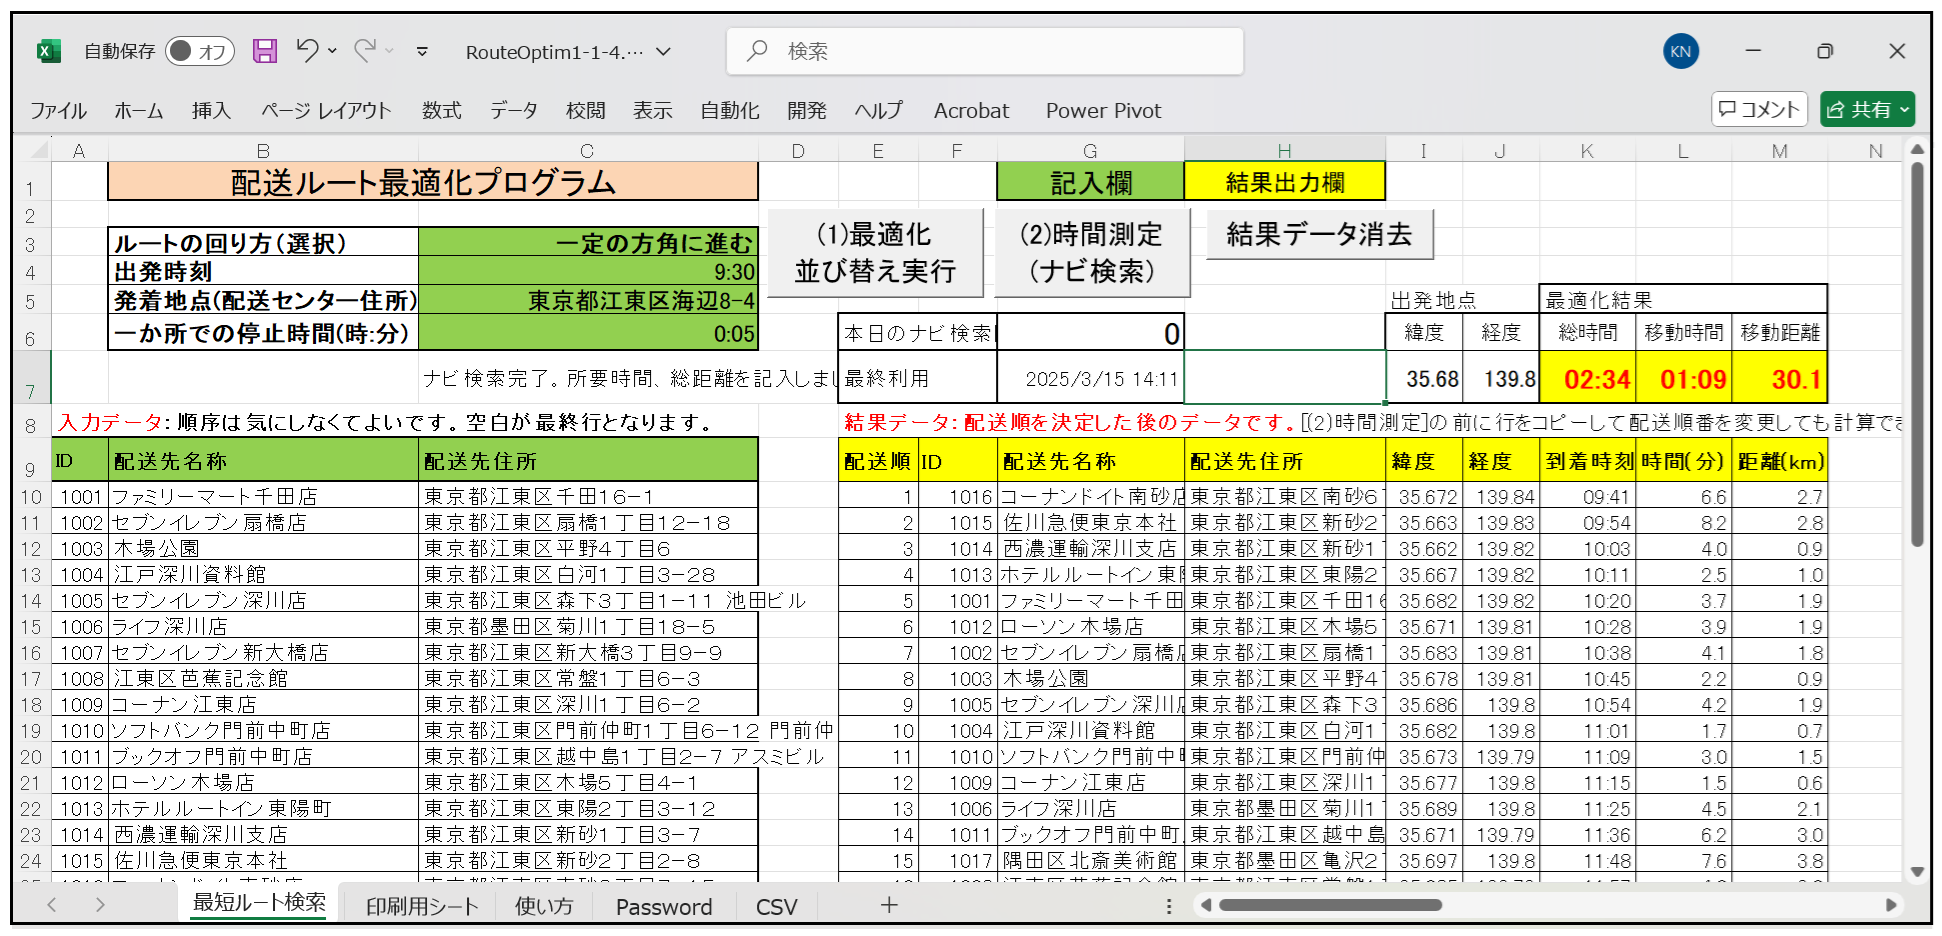Select cell ファミリーマート千田店
The image size is (1942, 936).
coord(263,496)
